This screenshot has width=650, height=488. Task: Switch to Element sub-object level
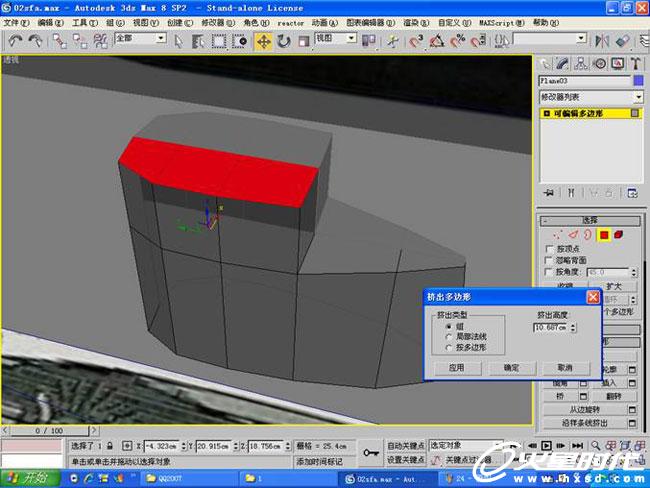click(618, 235)
